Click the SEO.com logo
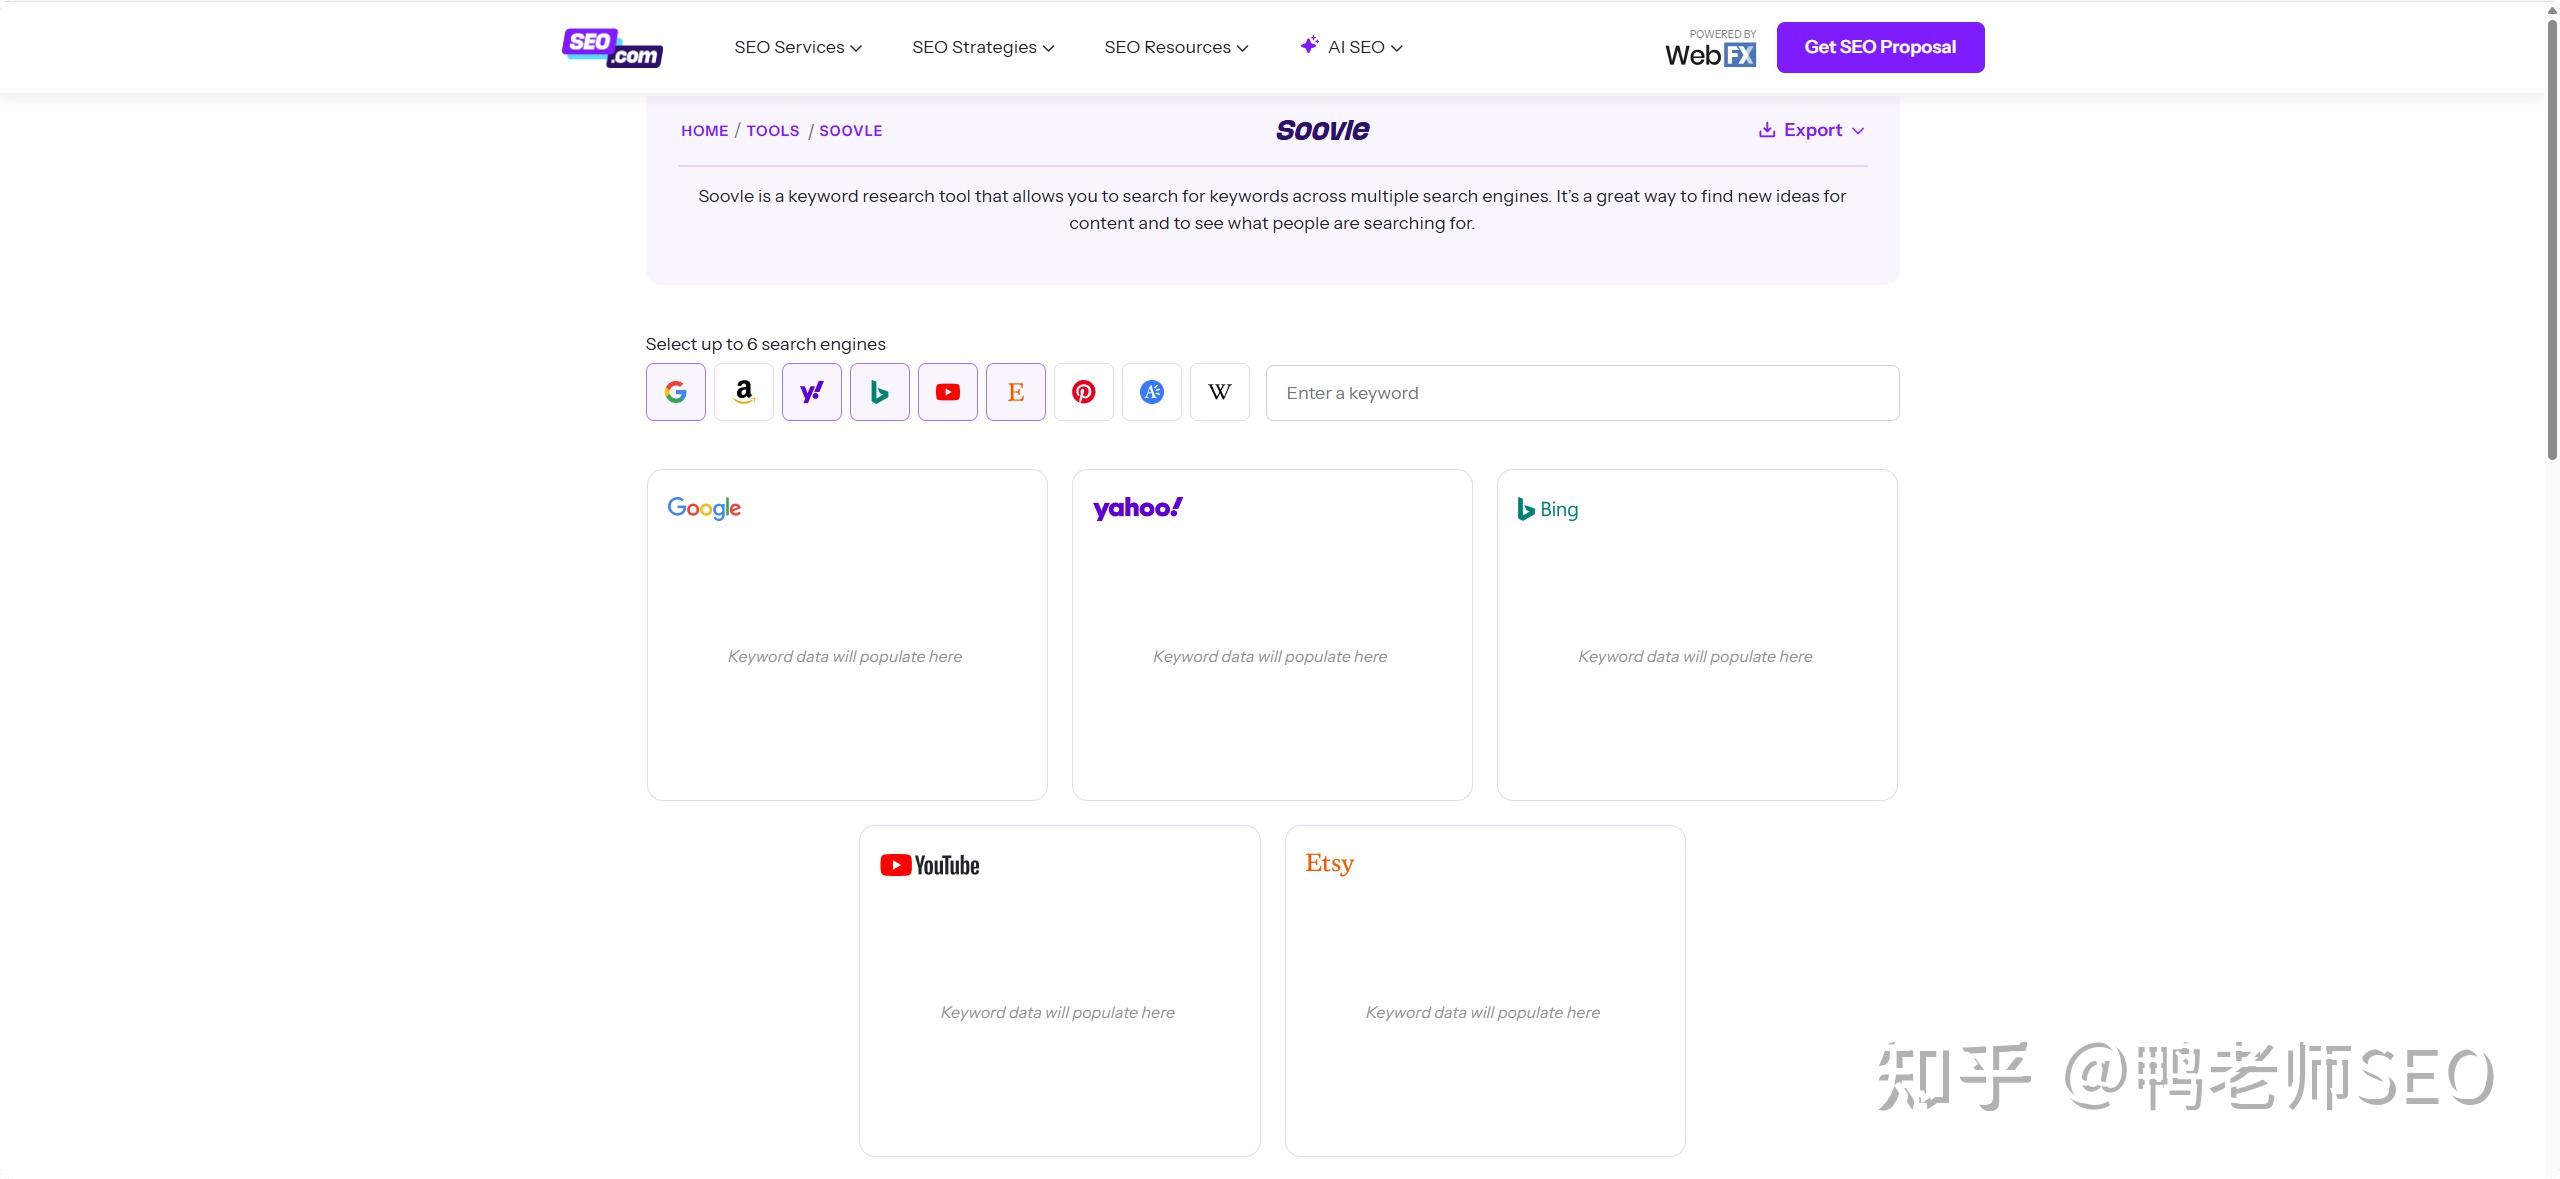 tap(612, 48)
